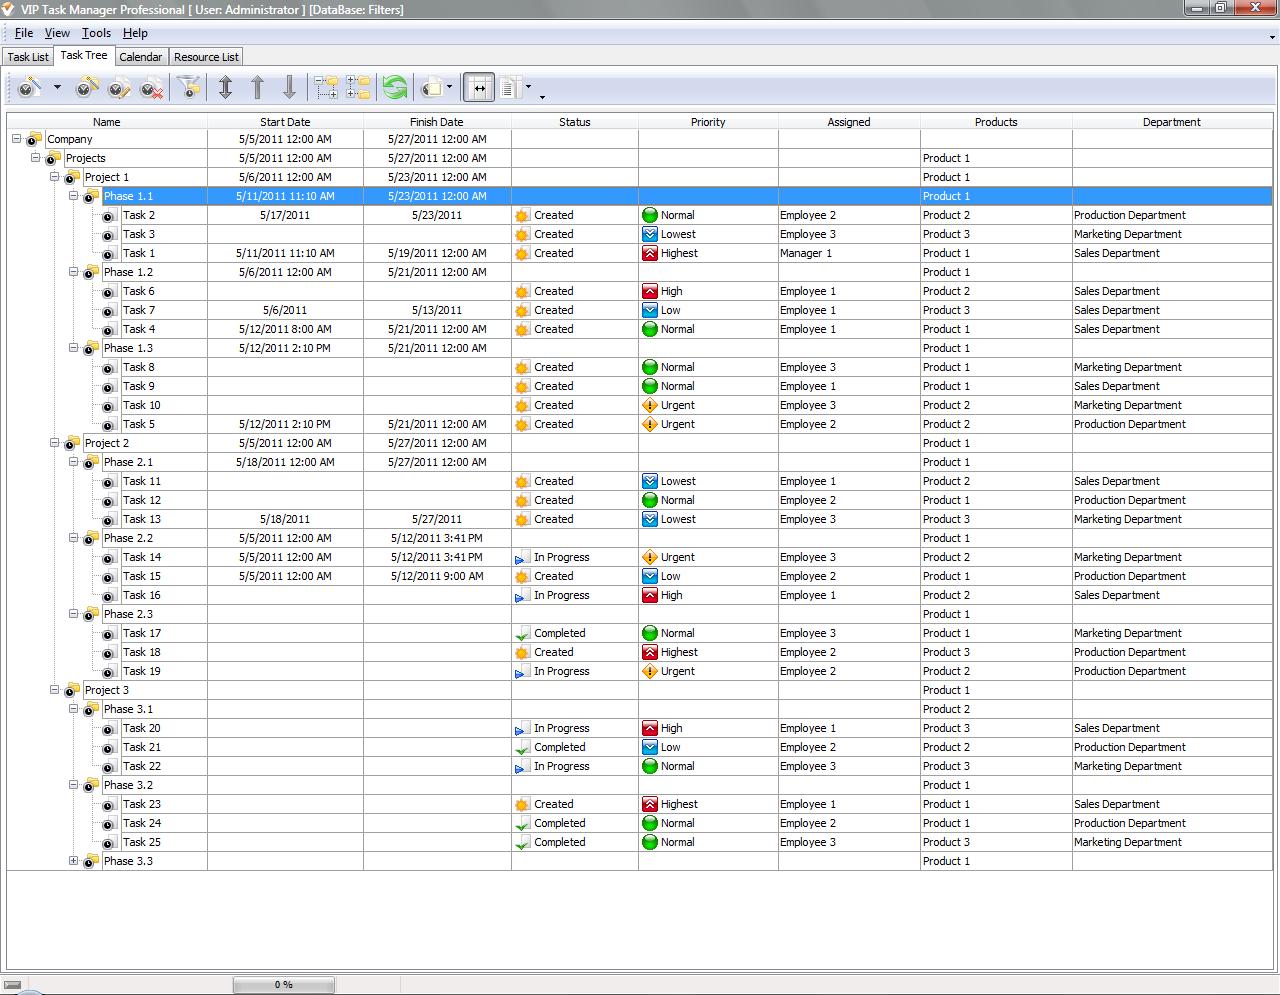1280x995 pixels.
Task: Click the Edit Task pencil icon
Action: pos(120,88)
